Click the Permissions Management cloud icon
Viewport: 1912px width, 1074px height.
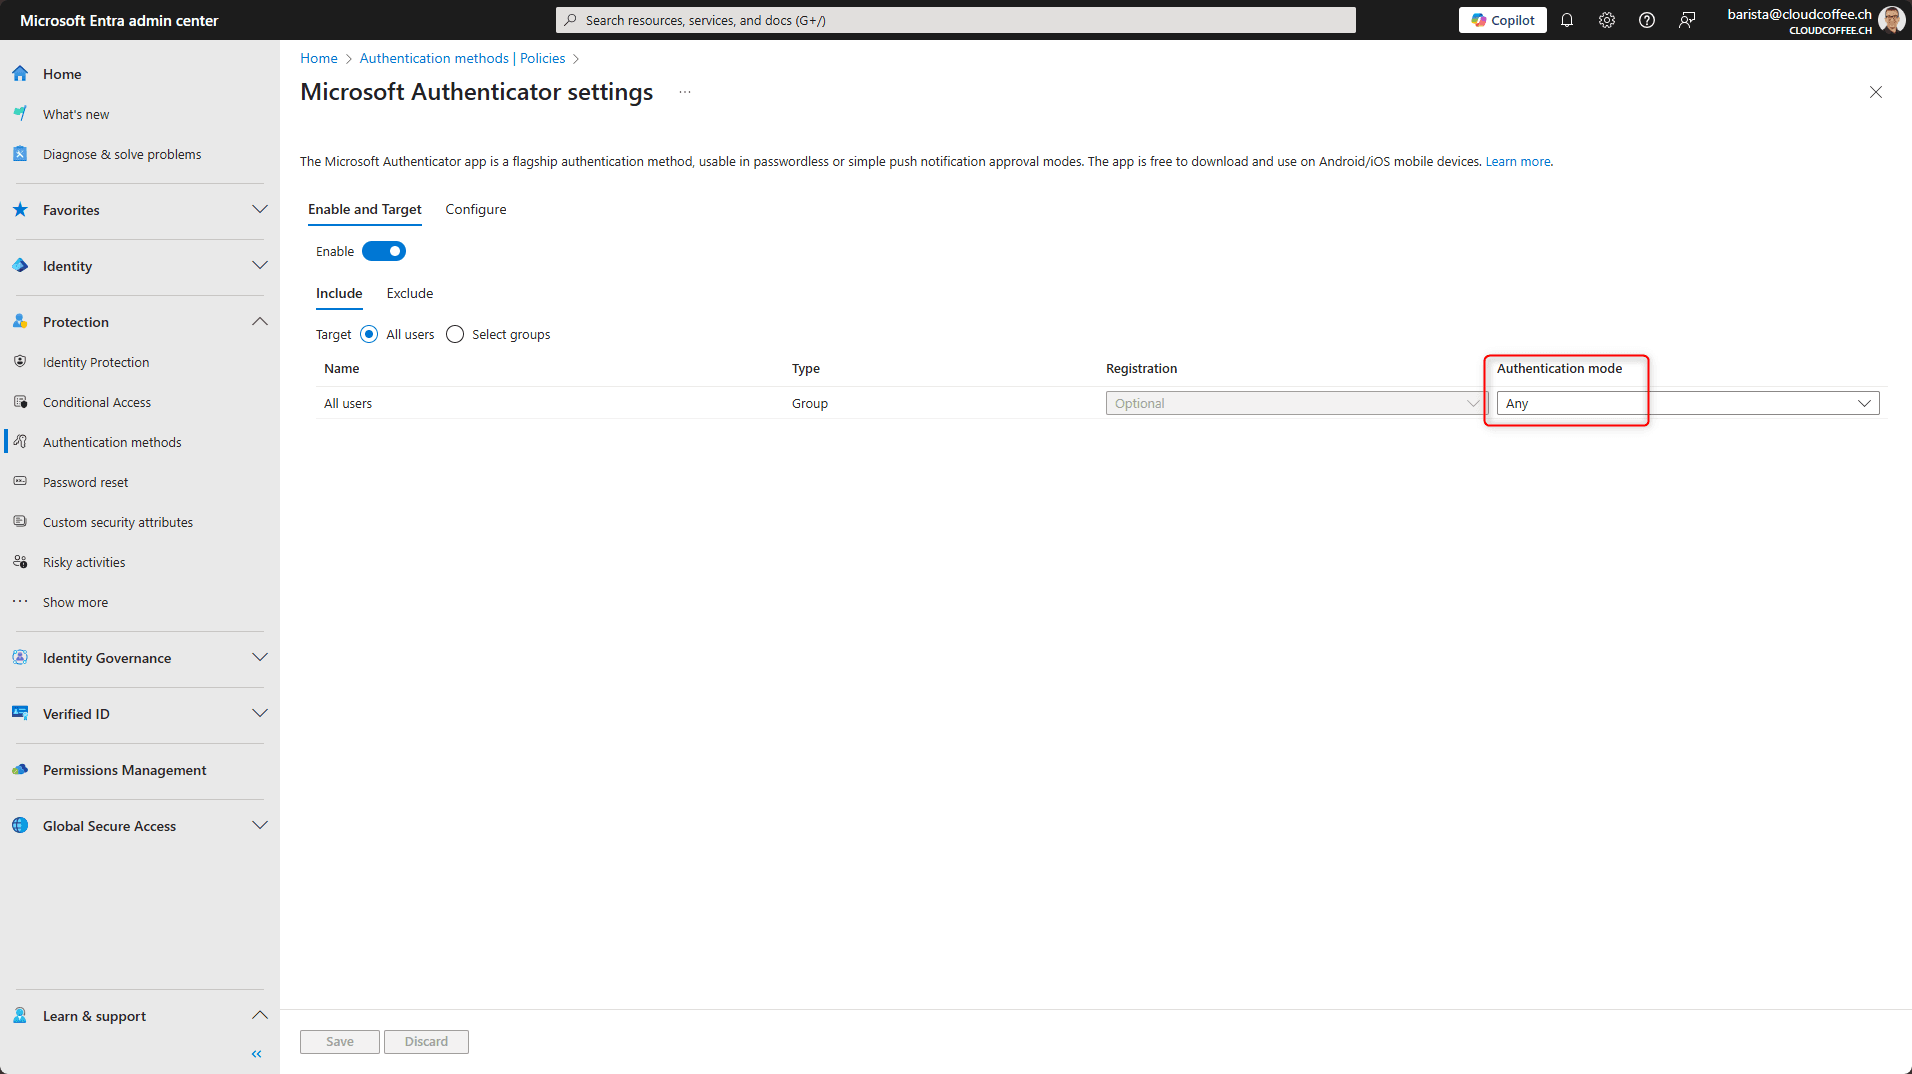coord(20,770)
